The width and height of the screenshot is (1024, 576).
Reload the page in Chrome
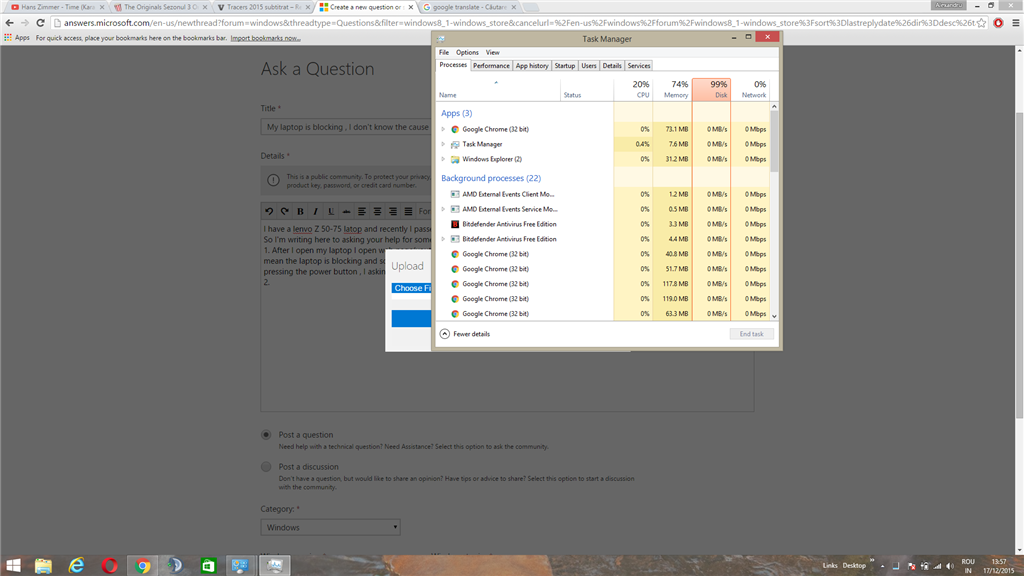[x=40, y=23]
